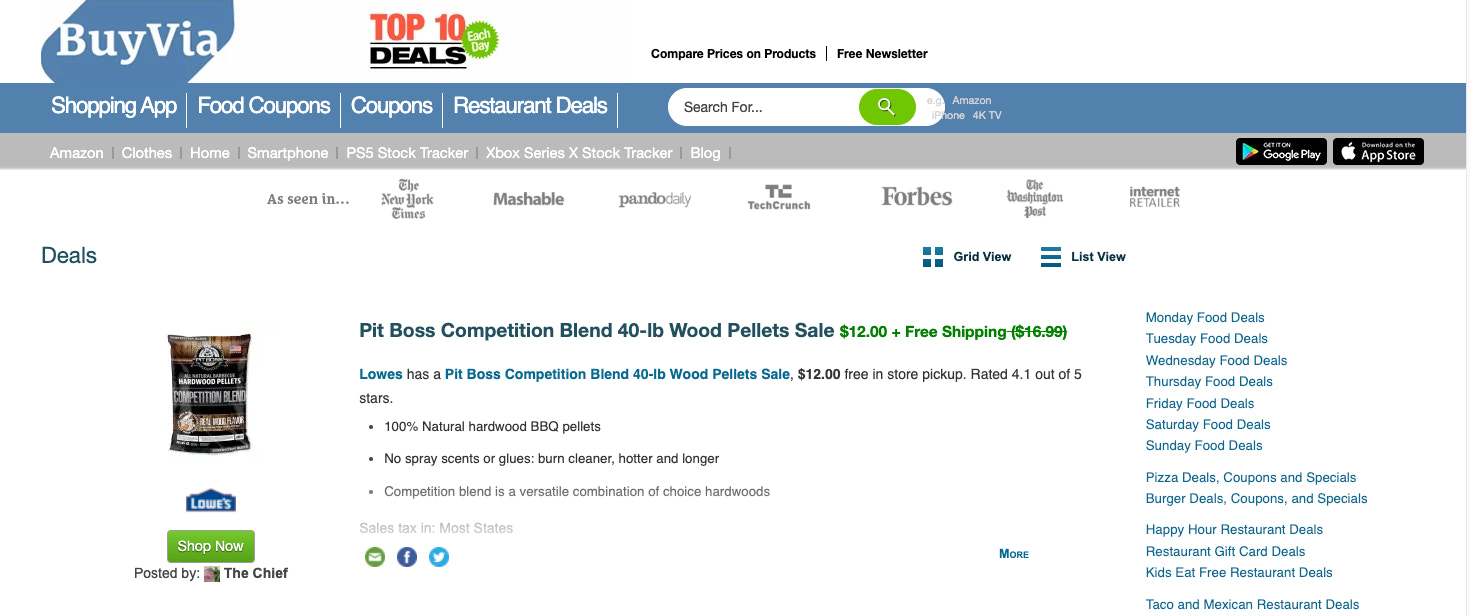
Task: Expand the deal with the More link
Action: 1014,554
